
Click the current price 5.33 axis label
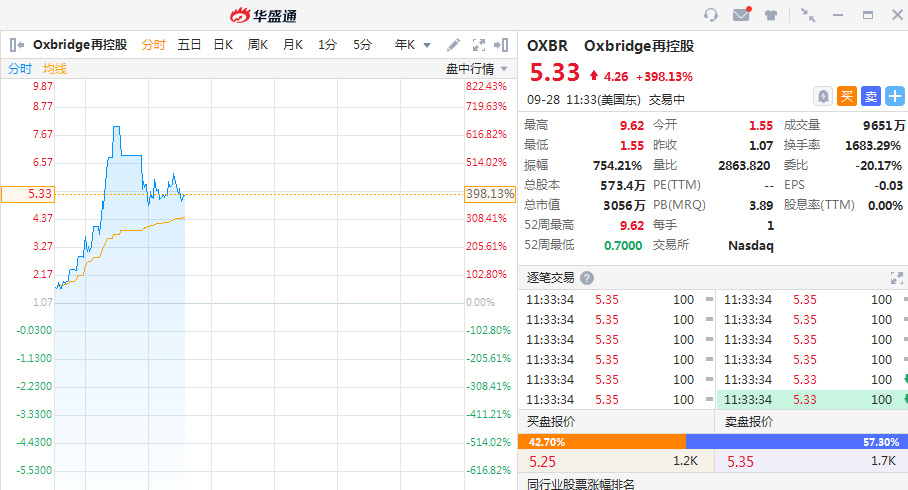click(x=28, y=194)
